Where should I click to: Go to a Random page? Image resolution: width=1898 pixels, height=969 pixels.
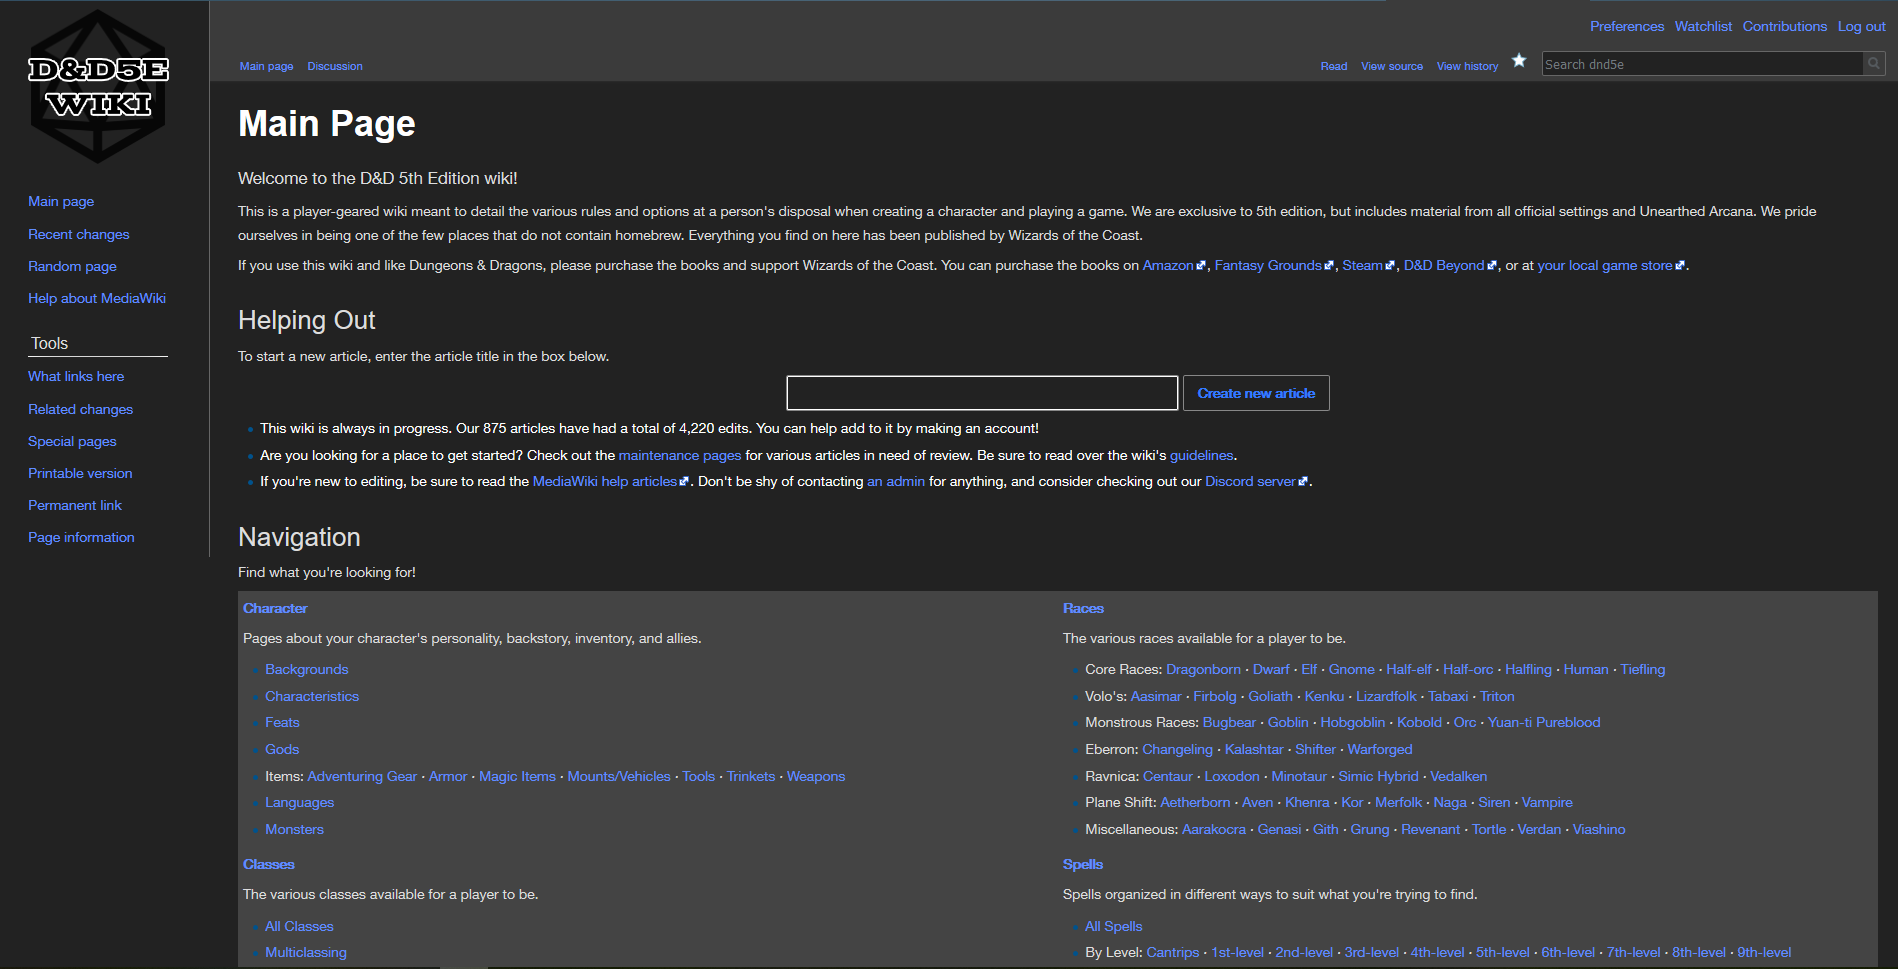coord(72,266)
